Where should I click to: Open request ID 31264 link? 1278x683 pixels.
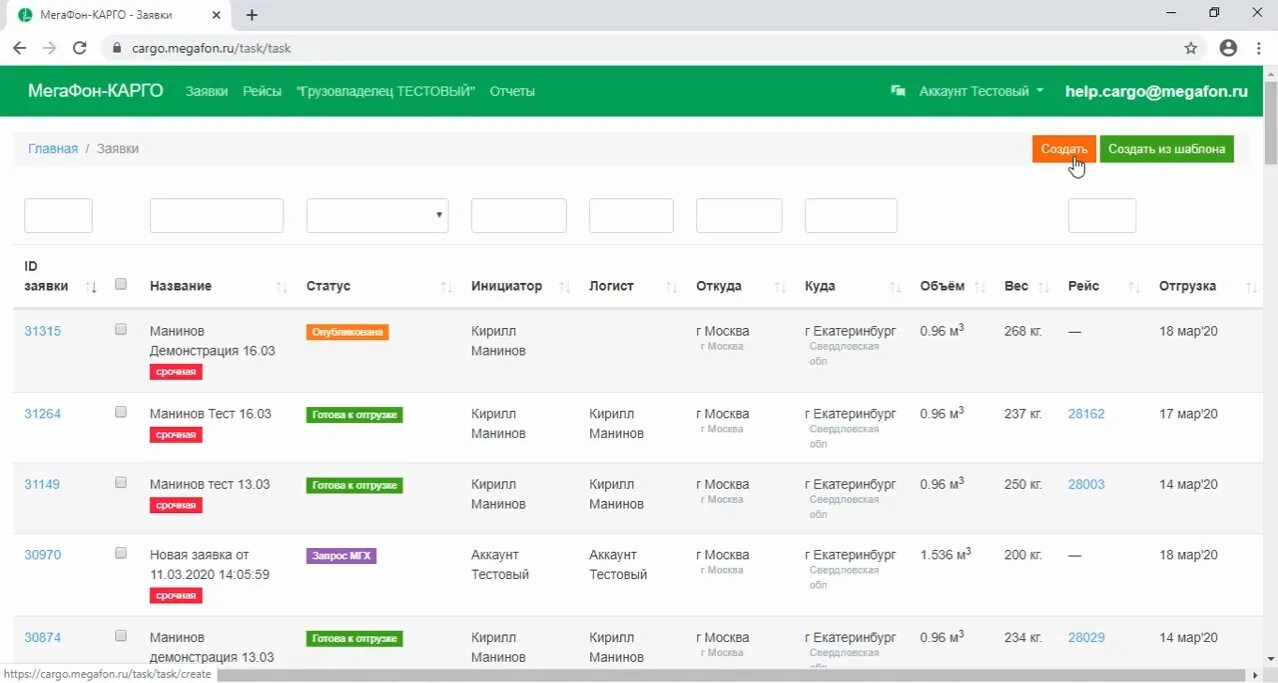pos(42,414)
